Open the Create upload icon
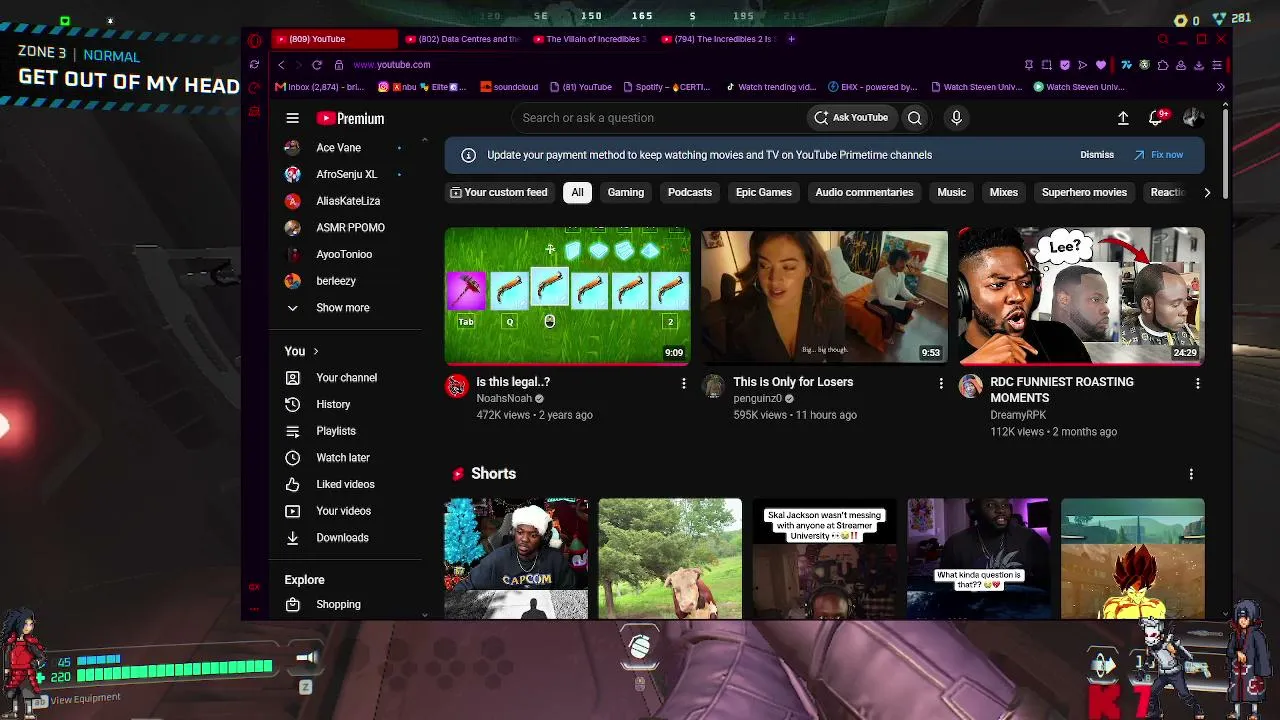The height and width of the screenshot is (720, 1280). point(1123,118)
